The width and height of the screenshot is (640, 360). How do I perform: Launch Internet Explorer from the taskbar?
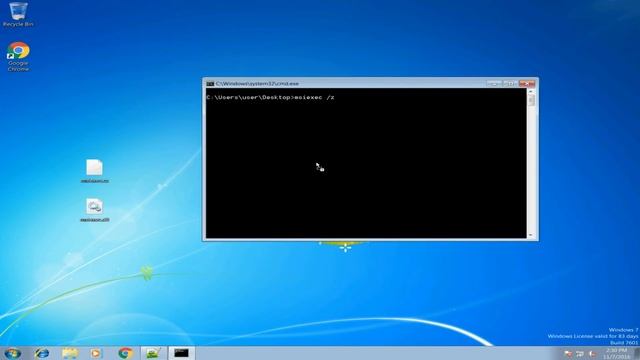point(42,353)
